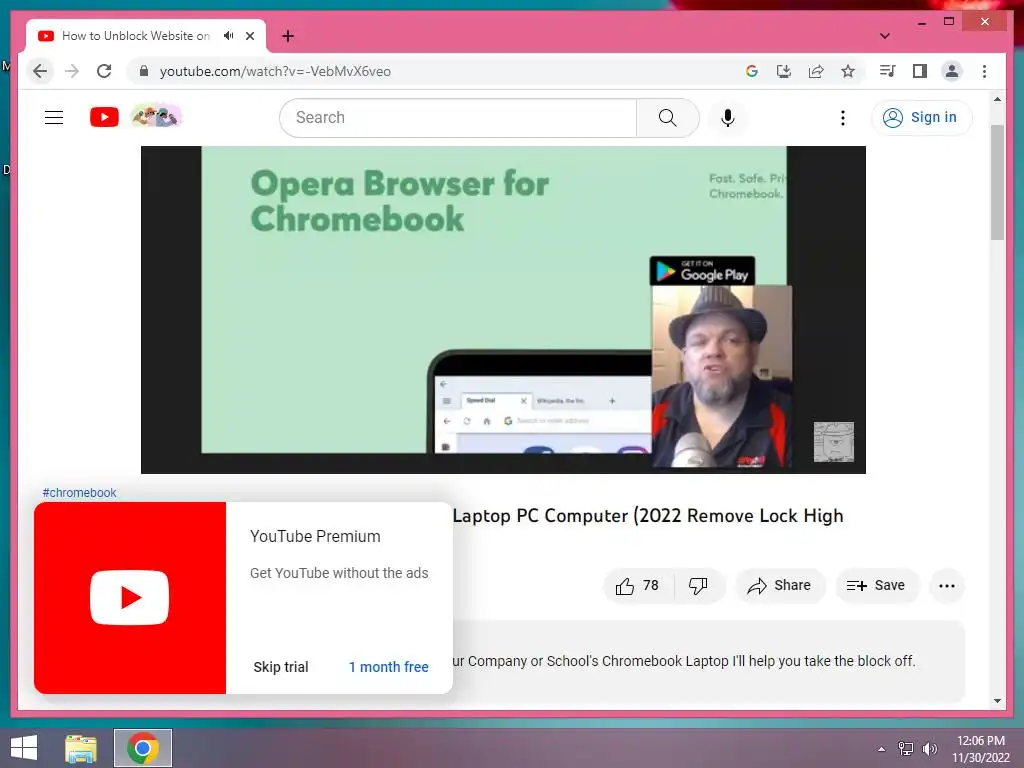The image size is (1024, 768).
Task: Open the #chromebook hashtag link
Action: (79, 493)
